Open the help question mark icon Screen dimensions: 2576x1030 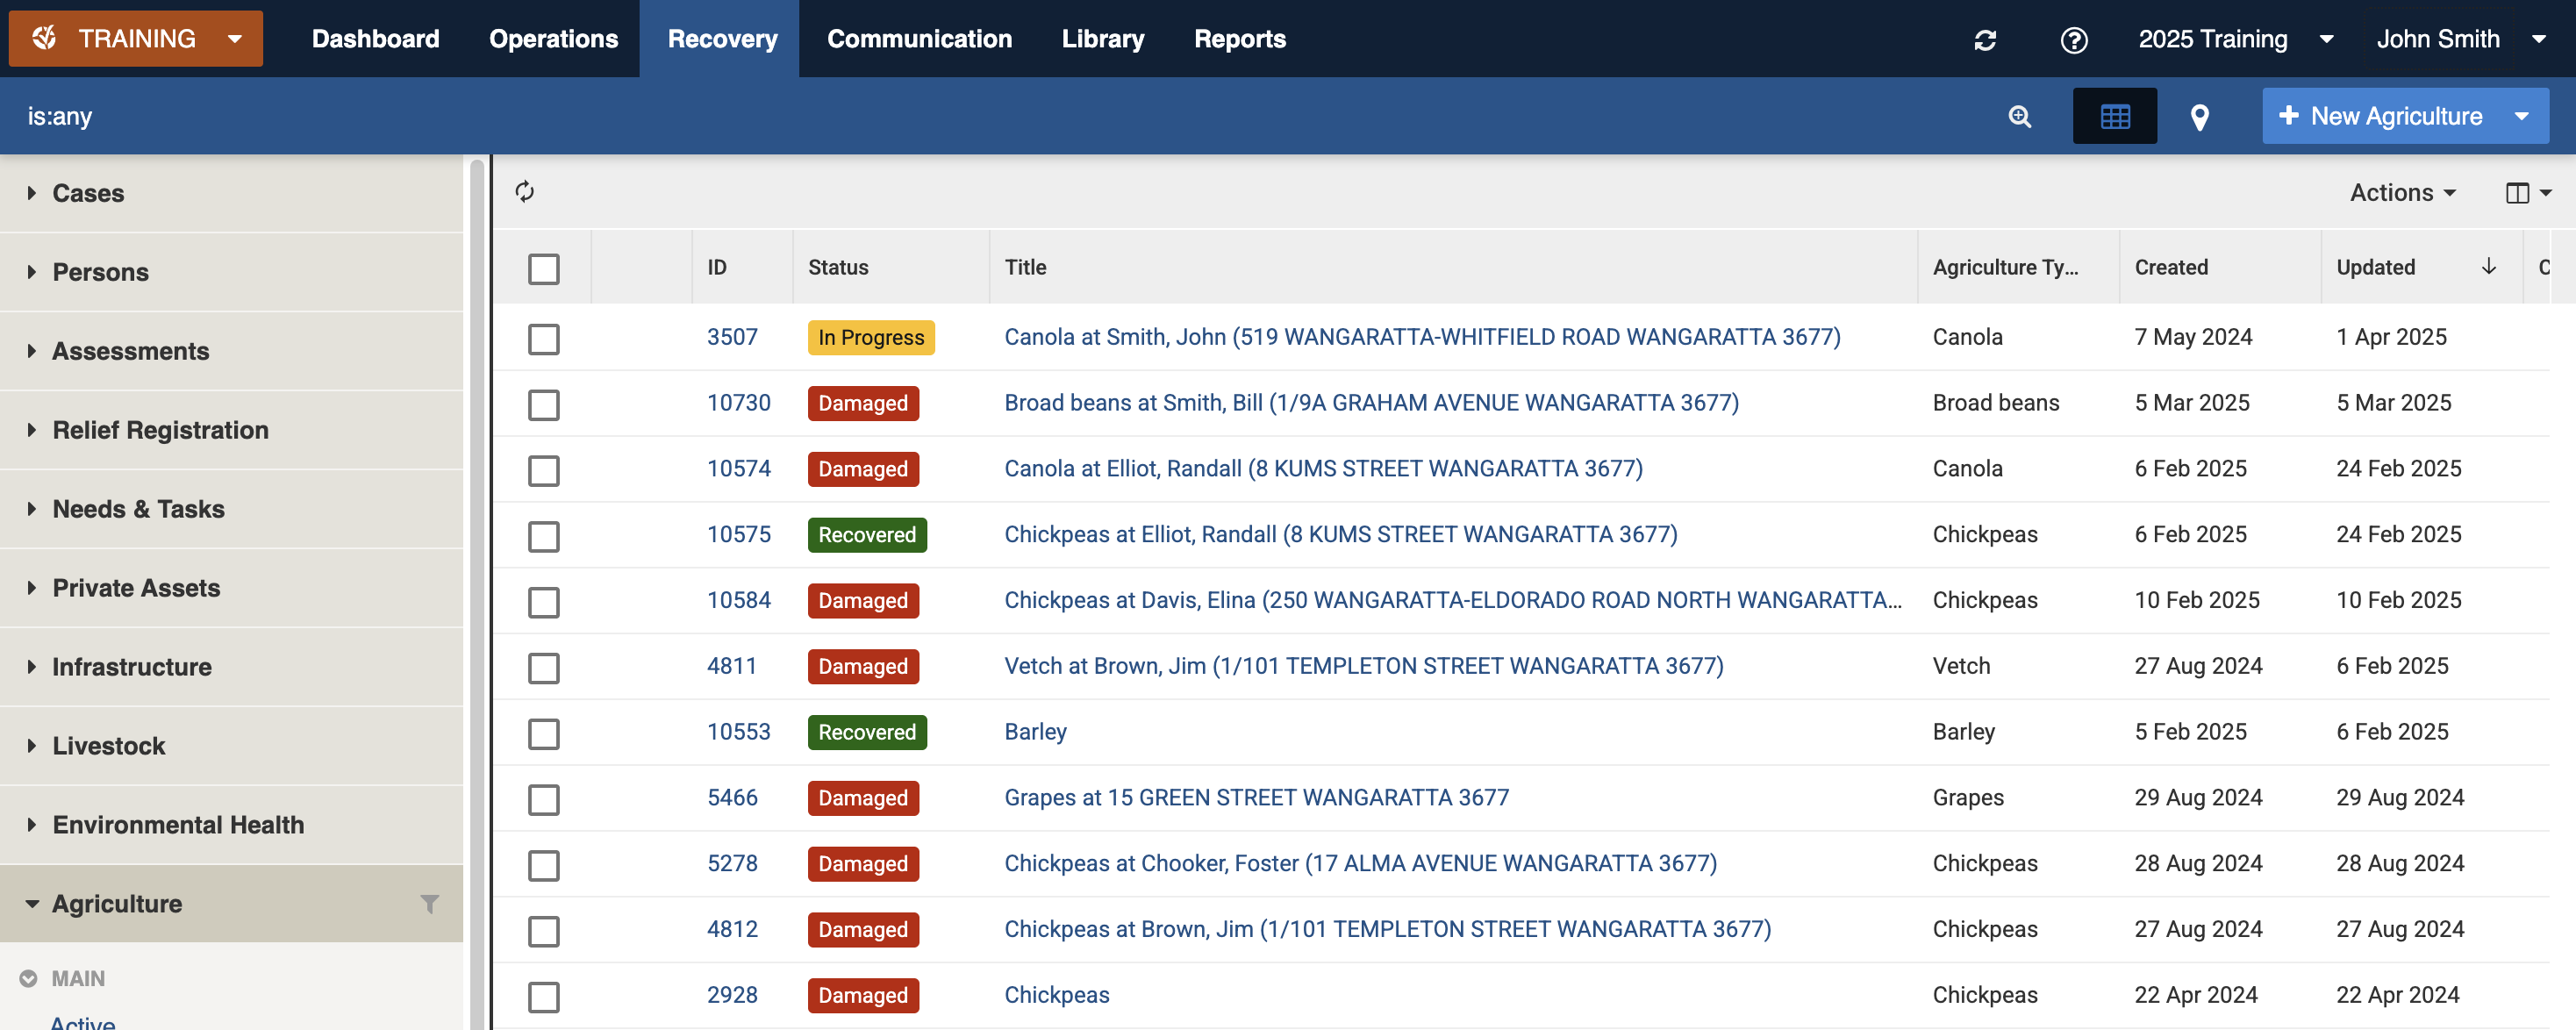pyautogui.click(x=2074, y=39)
